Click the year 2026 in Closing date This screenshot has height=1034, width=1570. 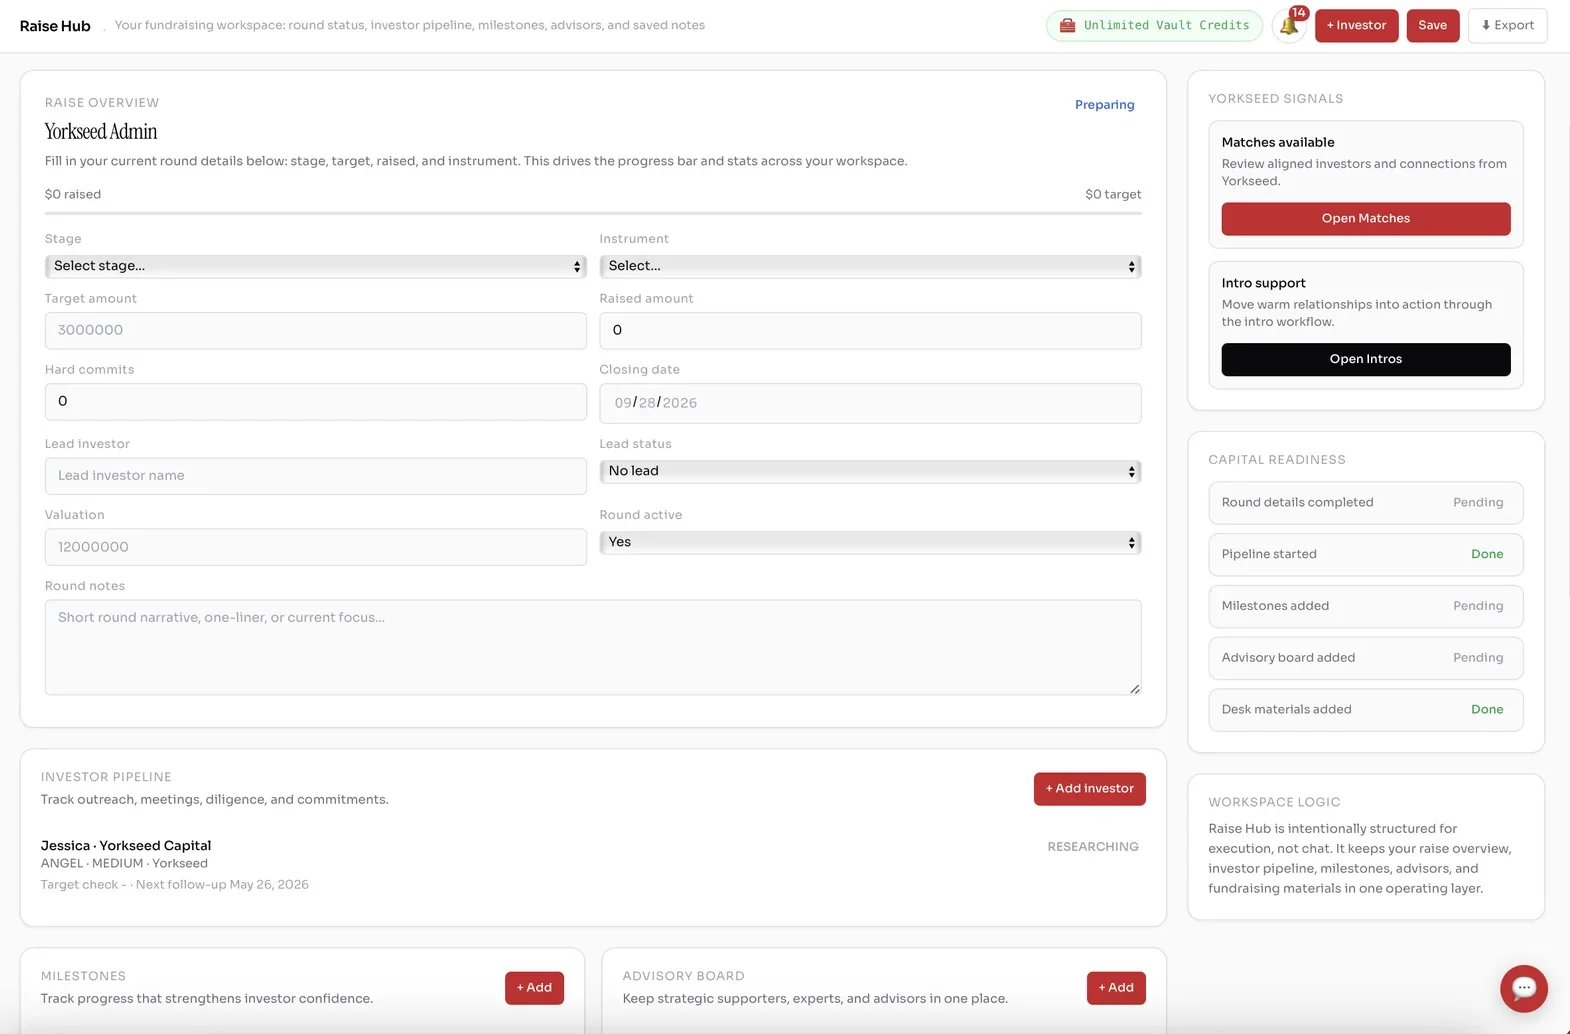click(680, 403)
